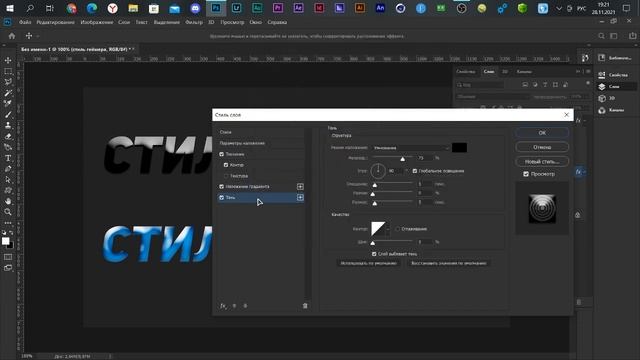The width and height of the screenshot is (640, 360).
Task: Toggle the Contour sub-effect checkbox
Action: click(226, 165)
